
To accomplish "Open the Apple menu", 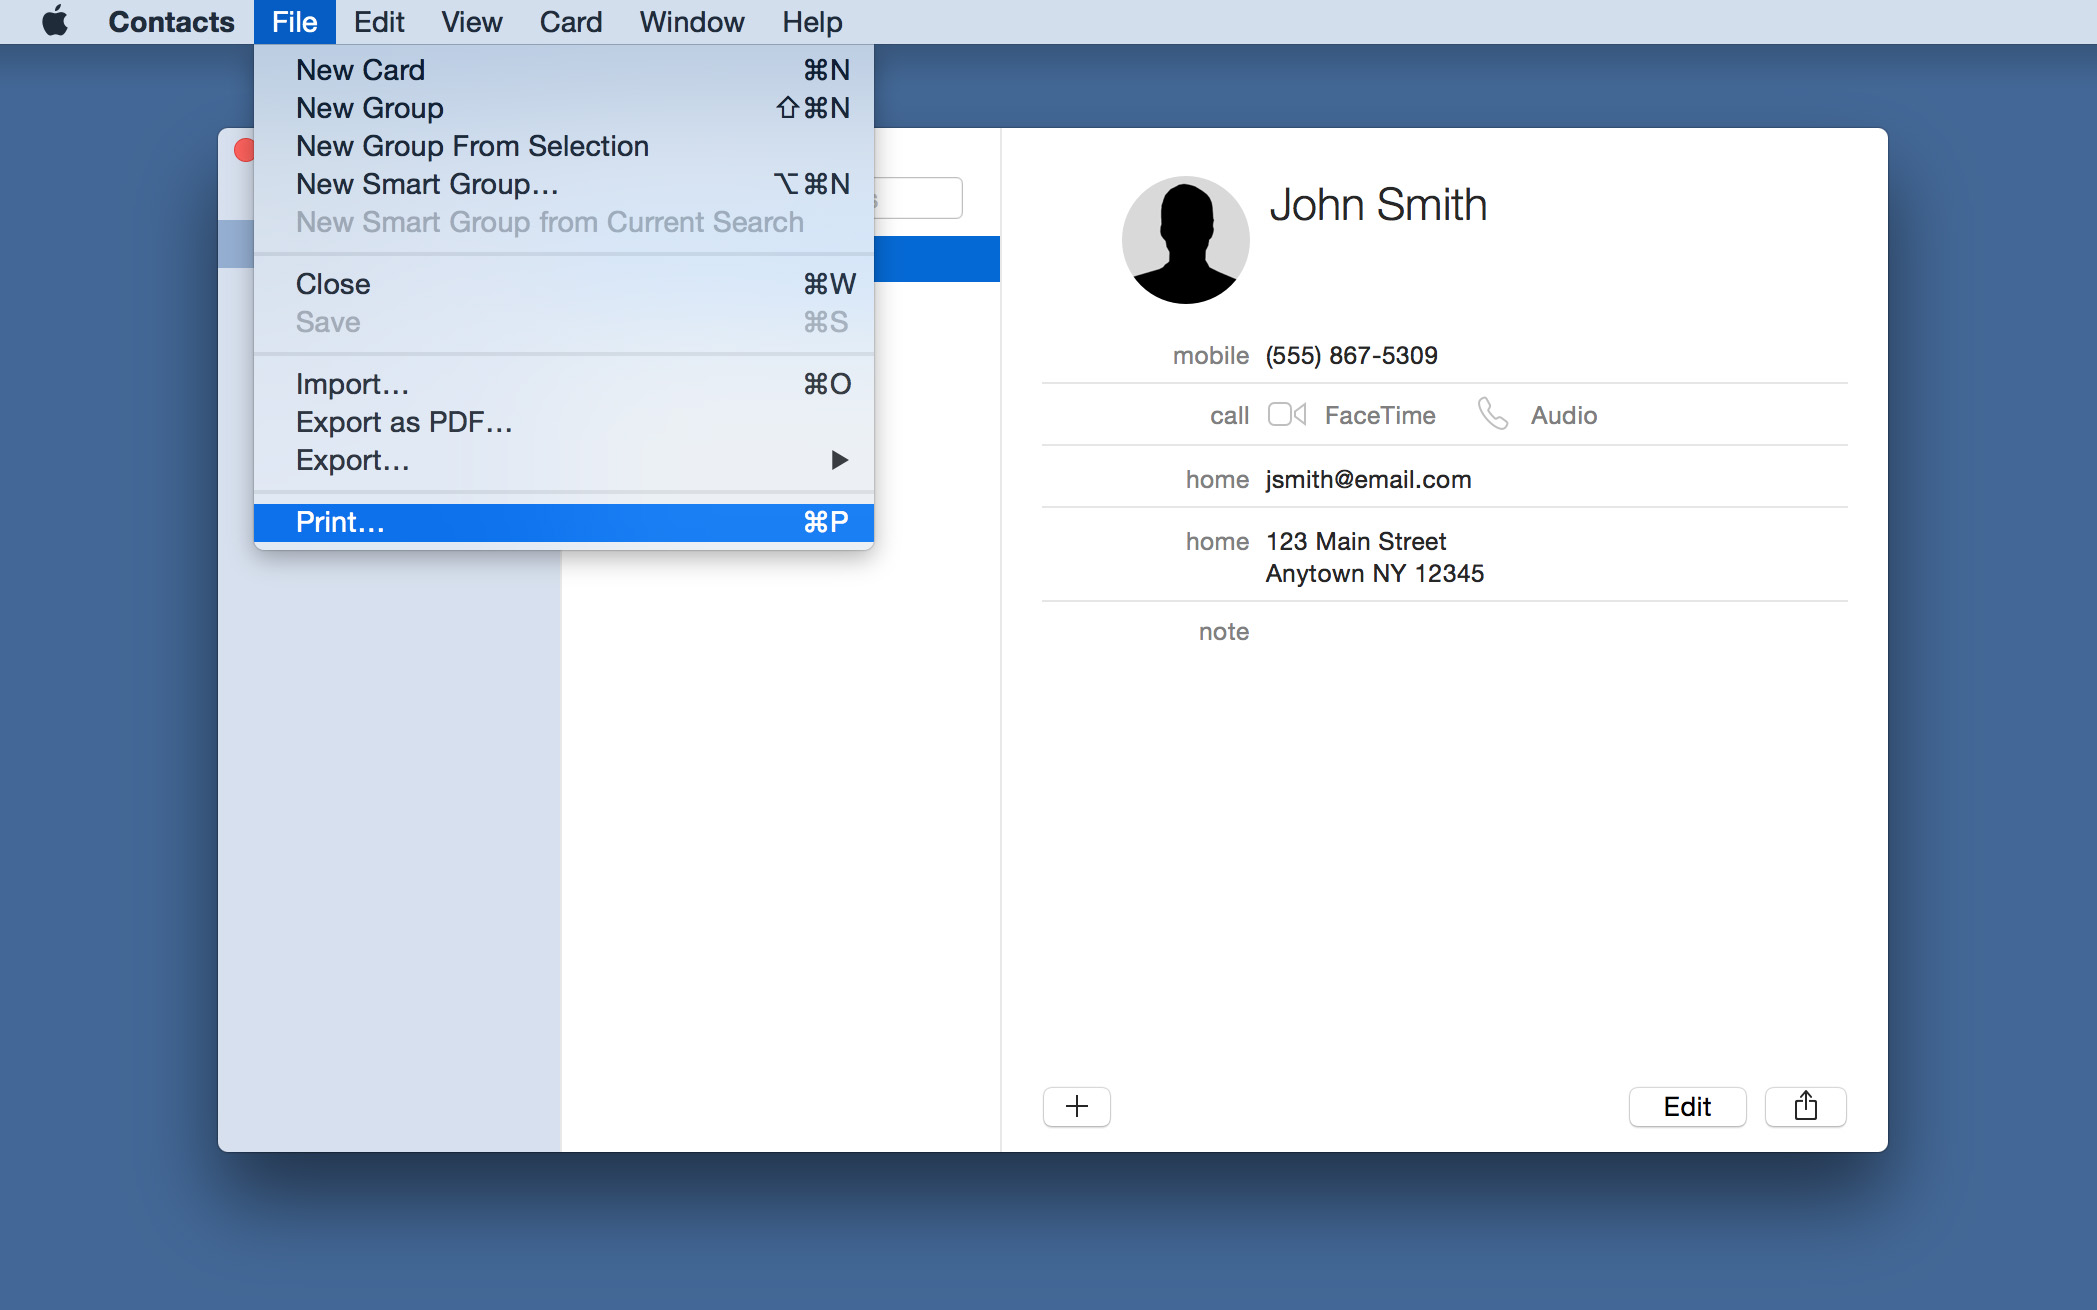I will [x=56, y=21].
